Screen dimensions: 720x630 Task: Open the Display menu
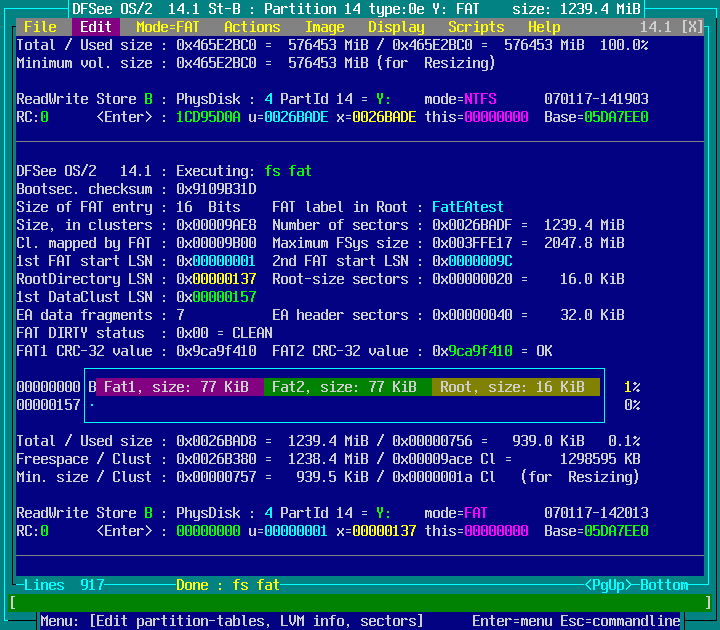coord(396,27)
